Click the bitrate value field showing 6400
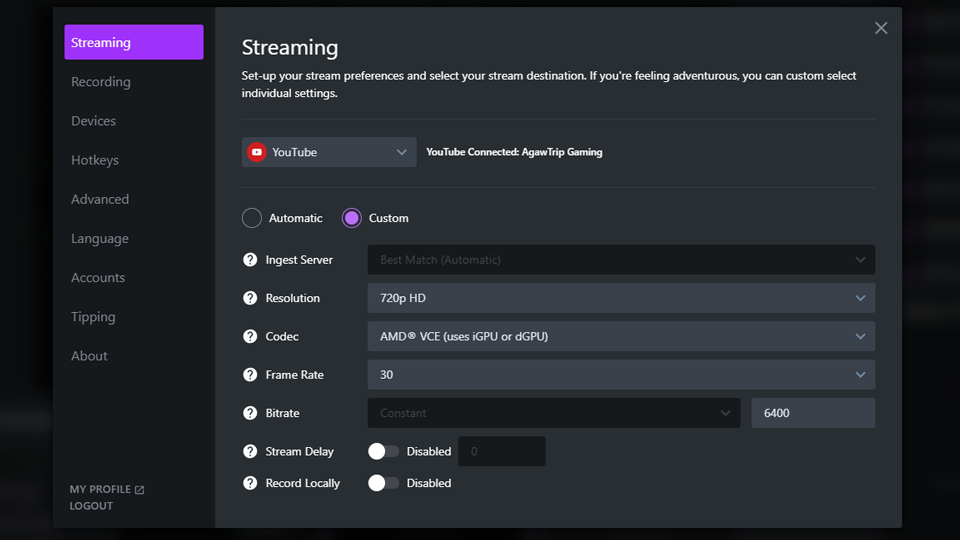Viewport: 960px width, 540px height. pos(813,413)
